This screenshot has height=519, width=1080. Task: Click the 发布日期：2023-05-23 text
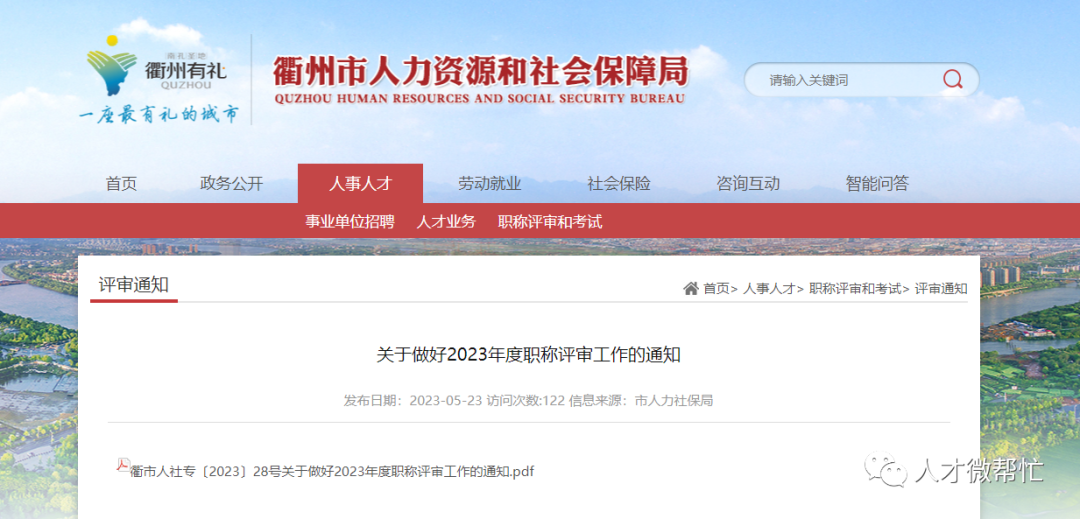pyautogui.click(x=413, y=401)
